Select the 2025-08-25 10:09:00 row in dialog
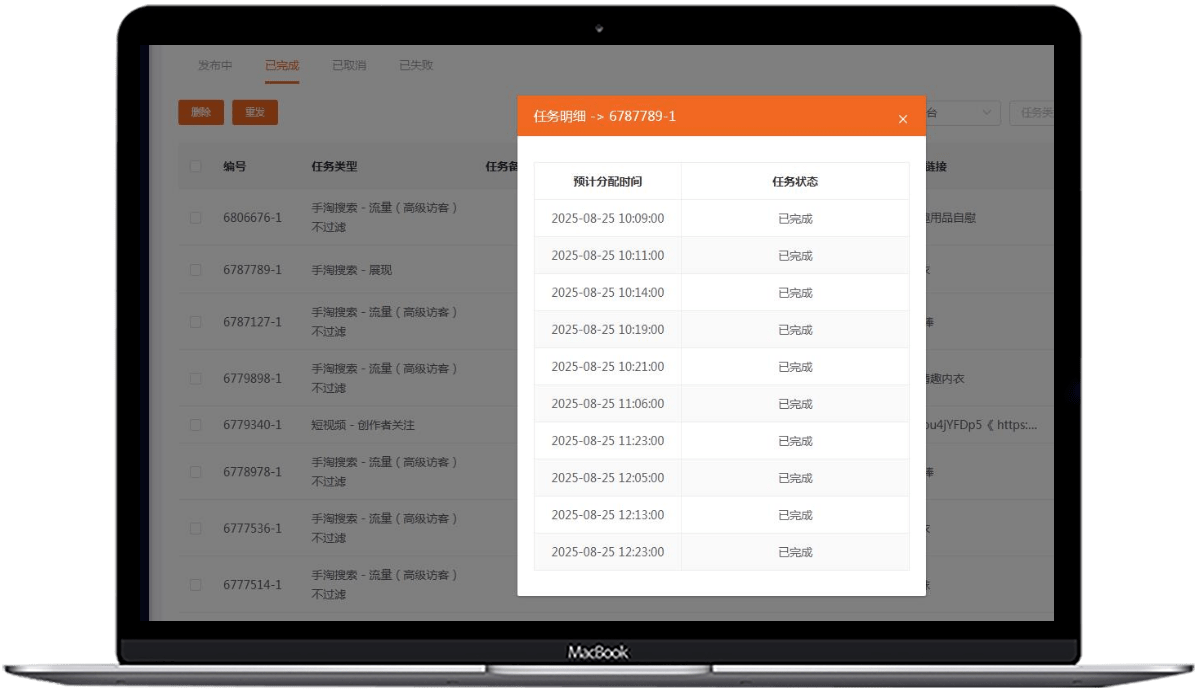 607,219
